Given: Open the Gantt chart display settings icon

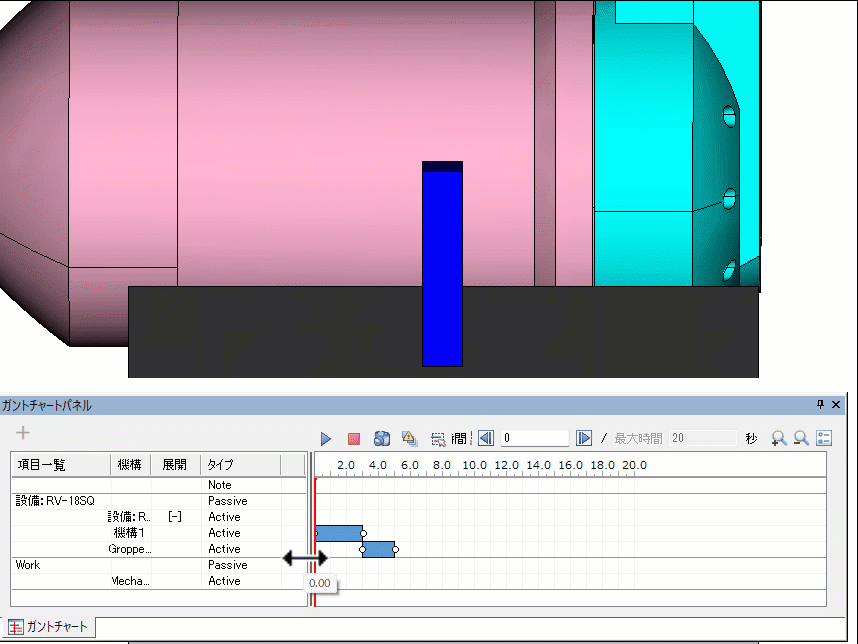Looking at the screenshot, I should (824, 439).
